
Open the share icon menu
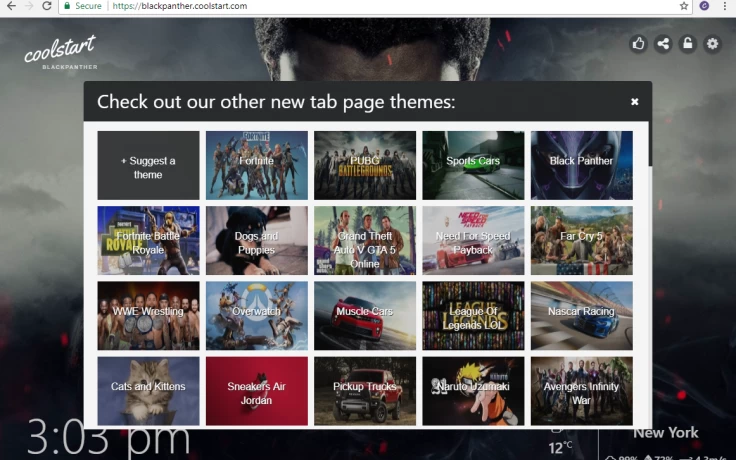pos(663,44)
